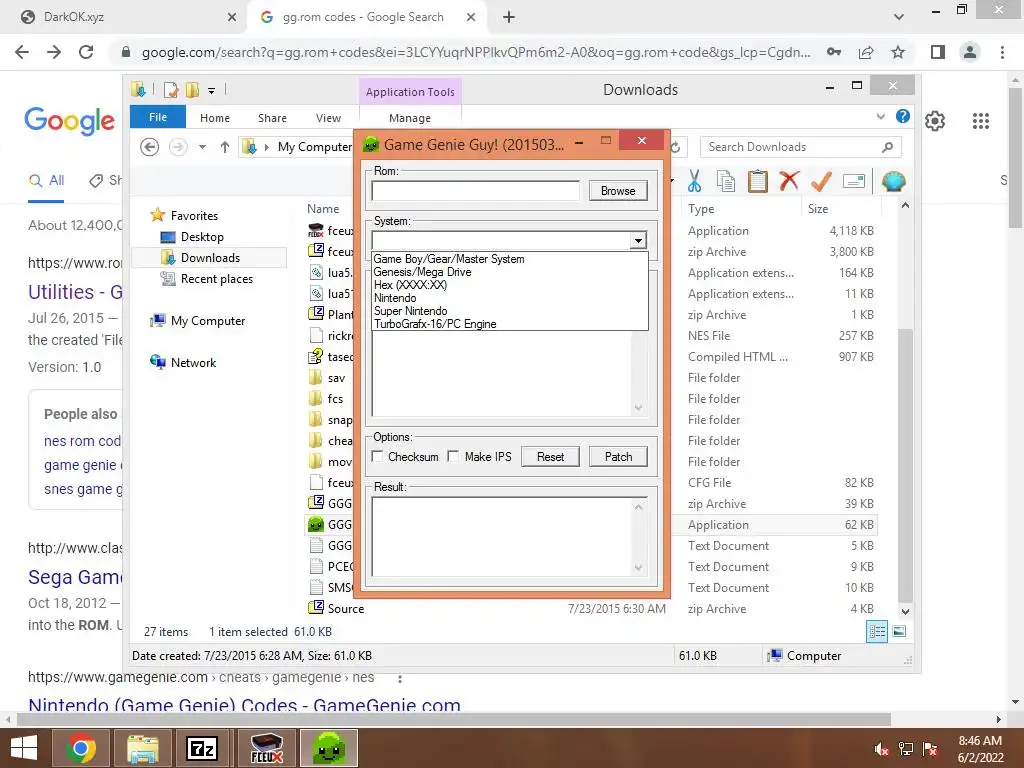Click the Explorer help question mark icon
Image resolution: width=1024 pixels, height=768 pixels.
(x=903, y=116)
